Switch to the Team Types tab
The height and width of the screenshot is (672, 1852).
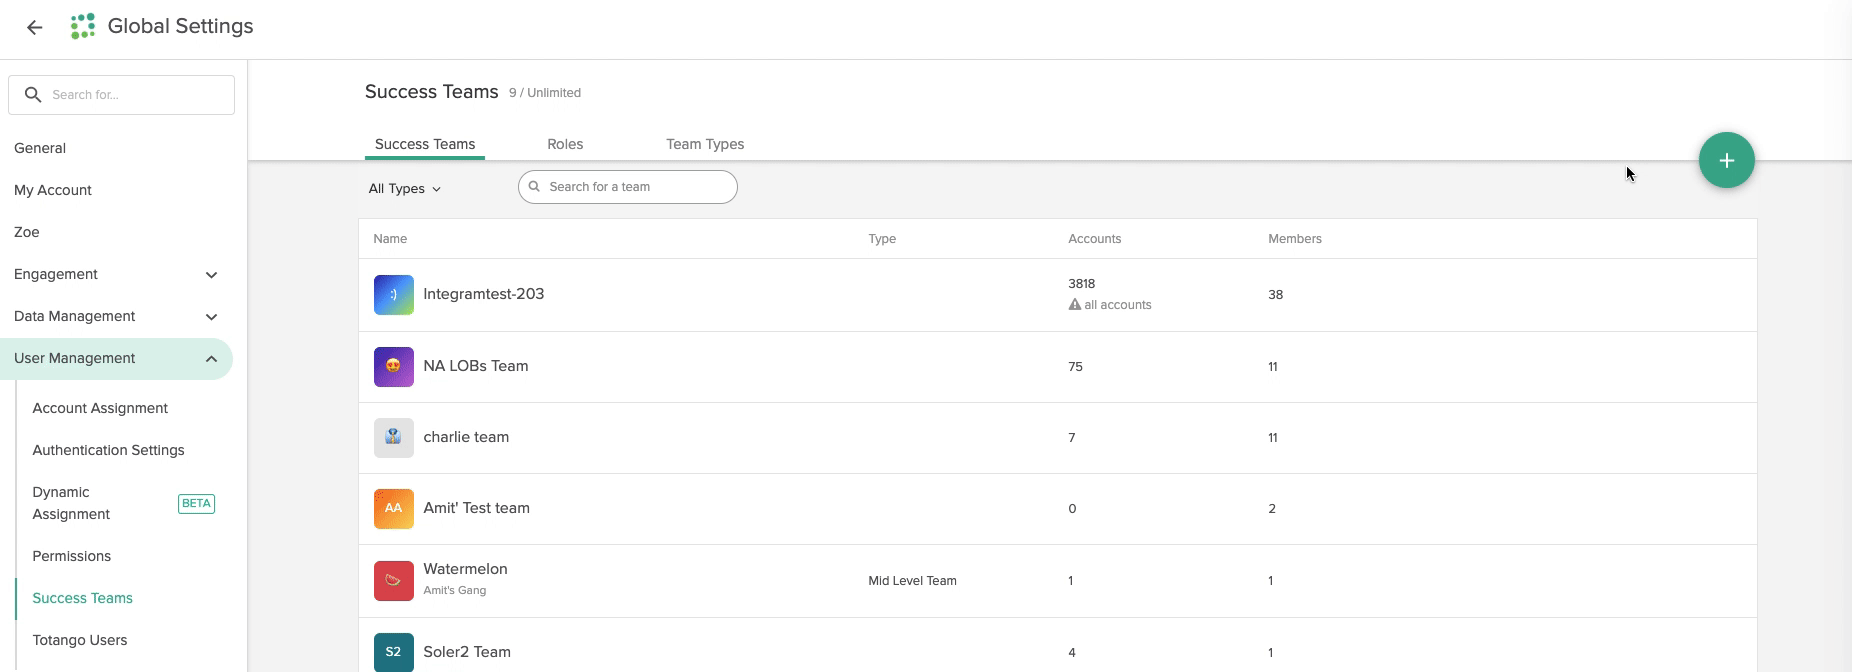pyautogui.click(x=705, y=144)
